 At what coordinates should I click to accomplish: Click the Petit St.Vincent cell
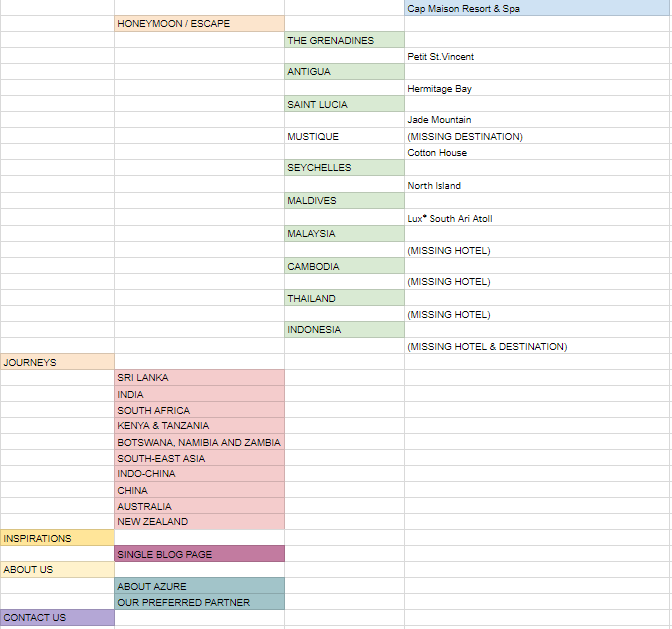tap(538, 56)
